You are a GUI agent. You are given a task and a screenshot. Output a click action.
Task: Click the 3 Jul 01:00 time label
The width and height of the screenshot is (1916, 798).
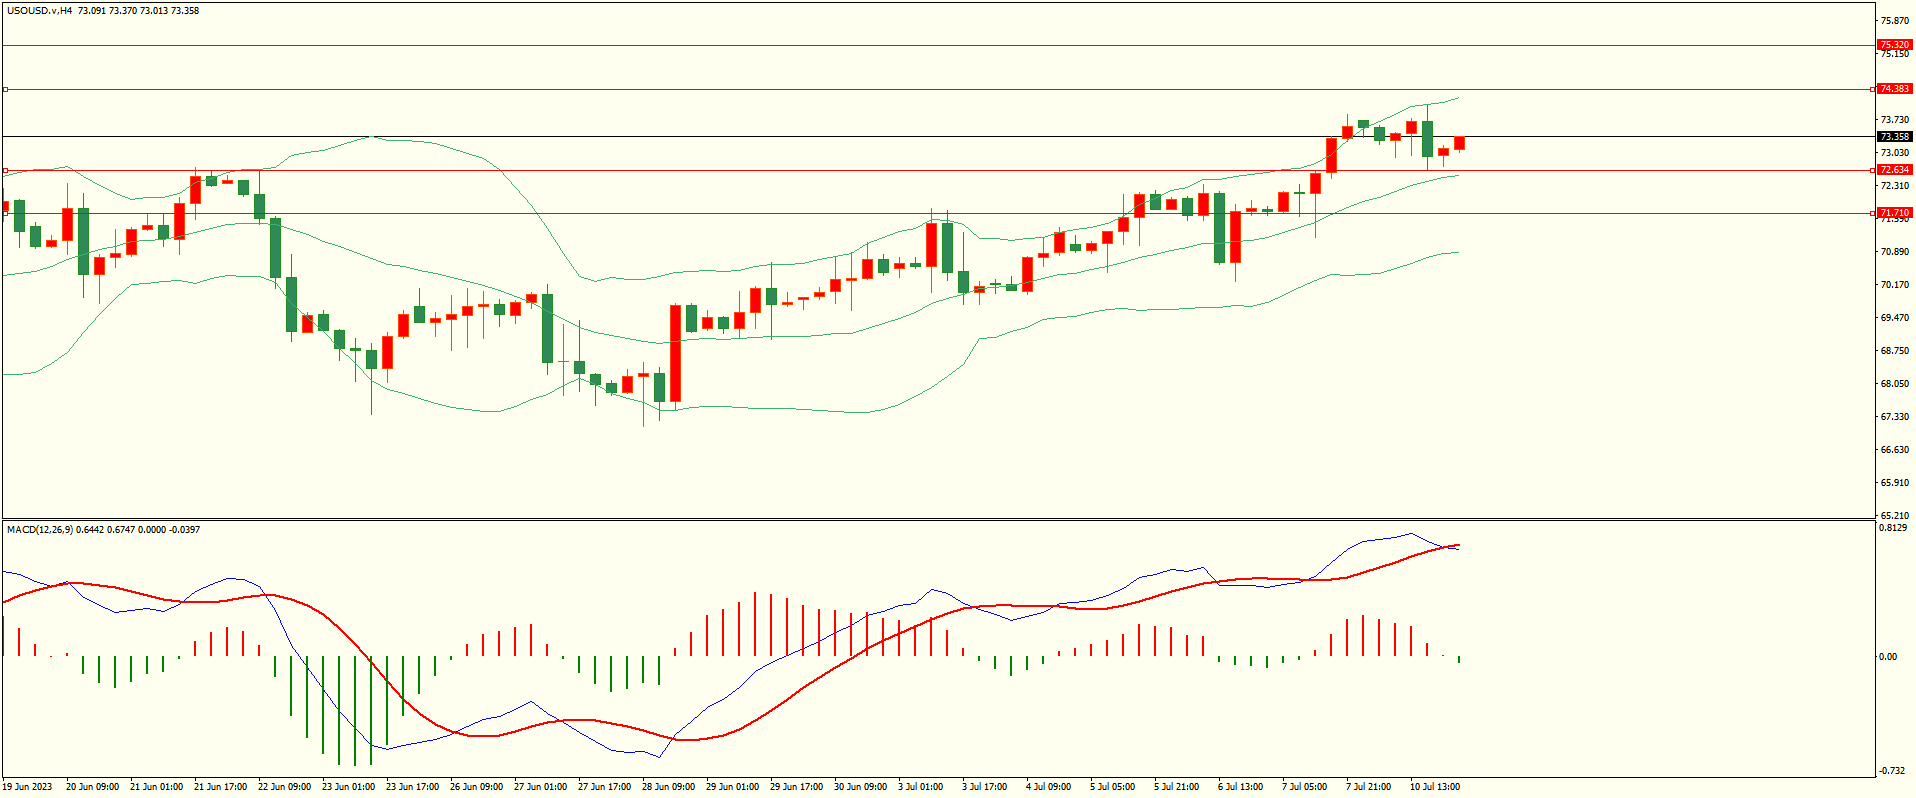click(920, 787)
